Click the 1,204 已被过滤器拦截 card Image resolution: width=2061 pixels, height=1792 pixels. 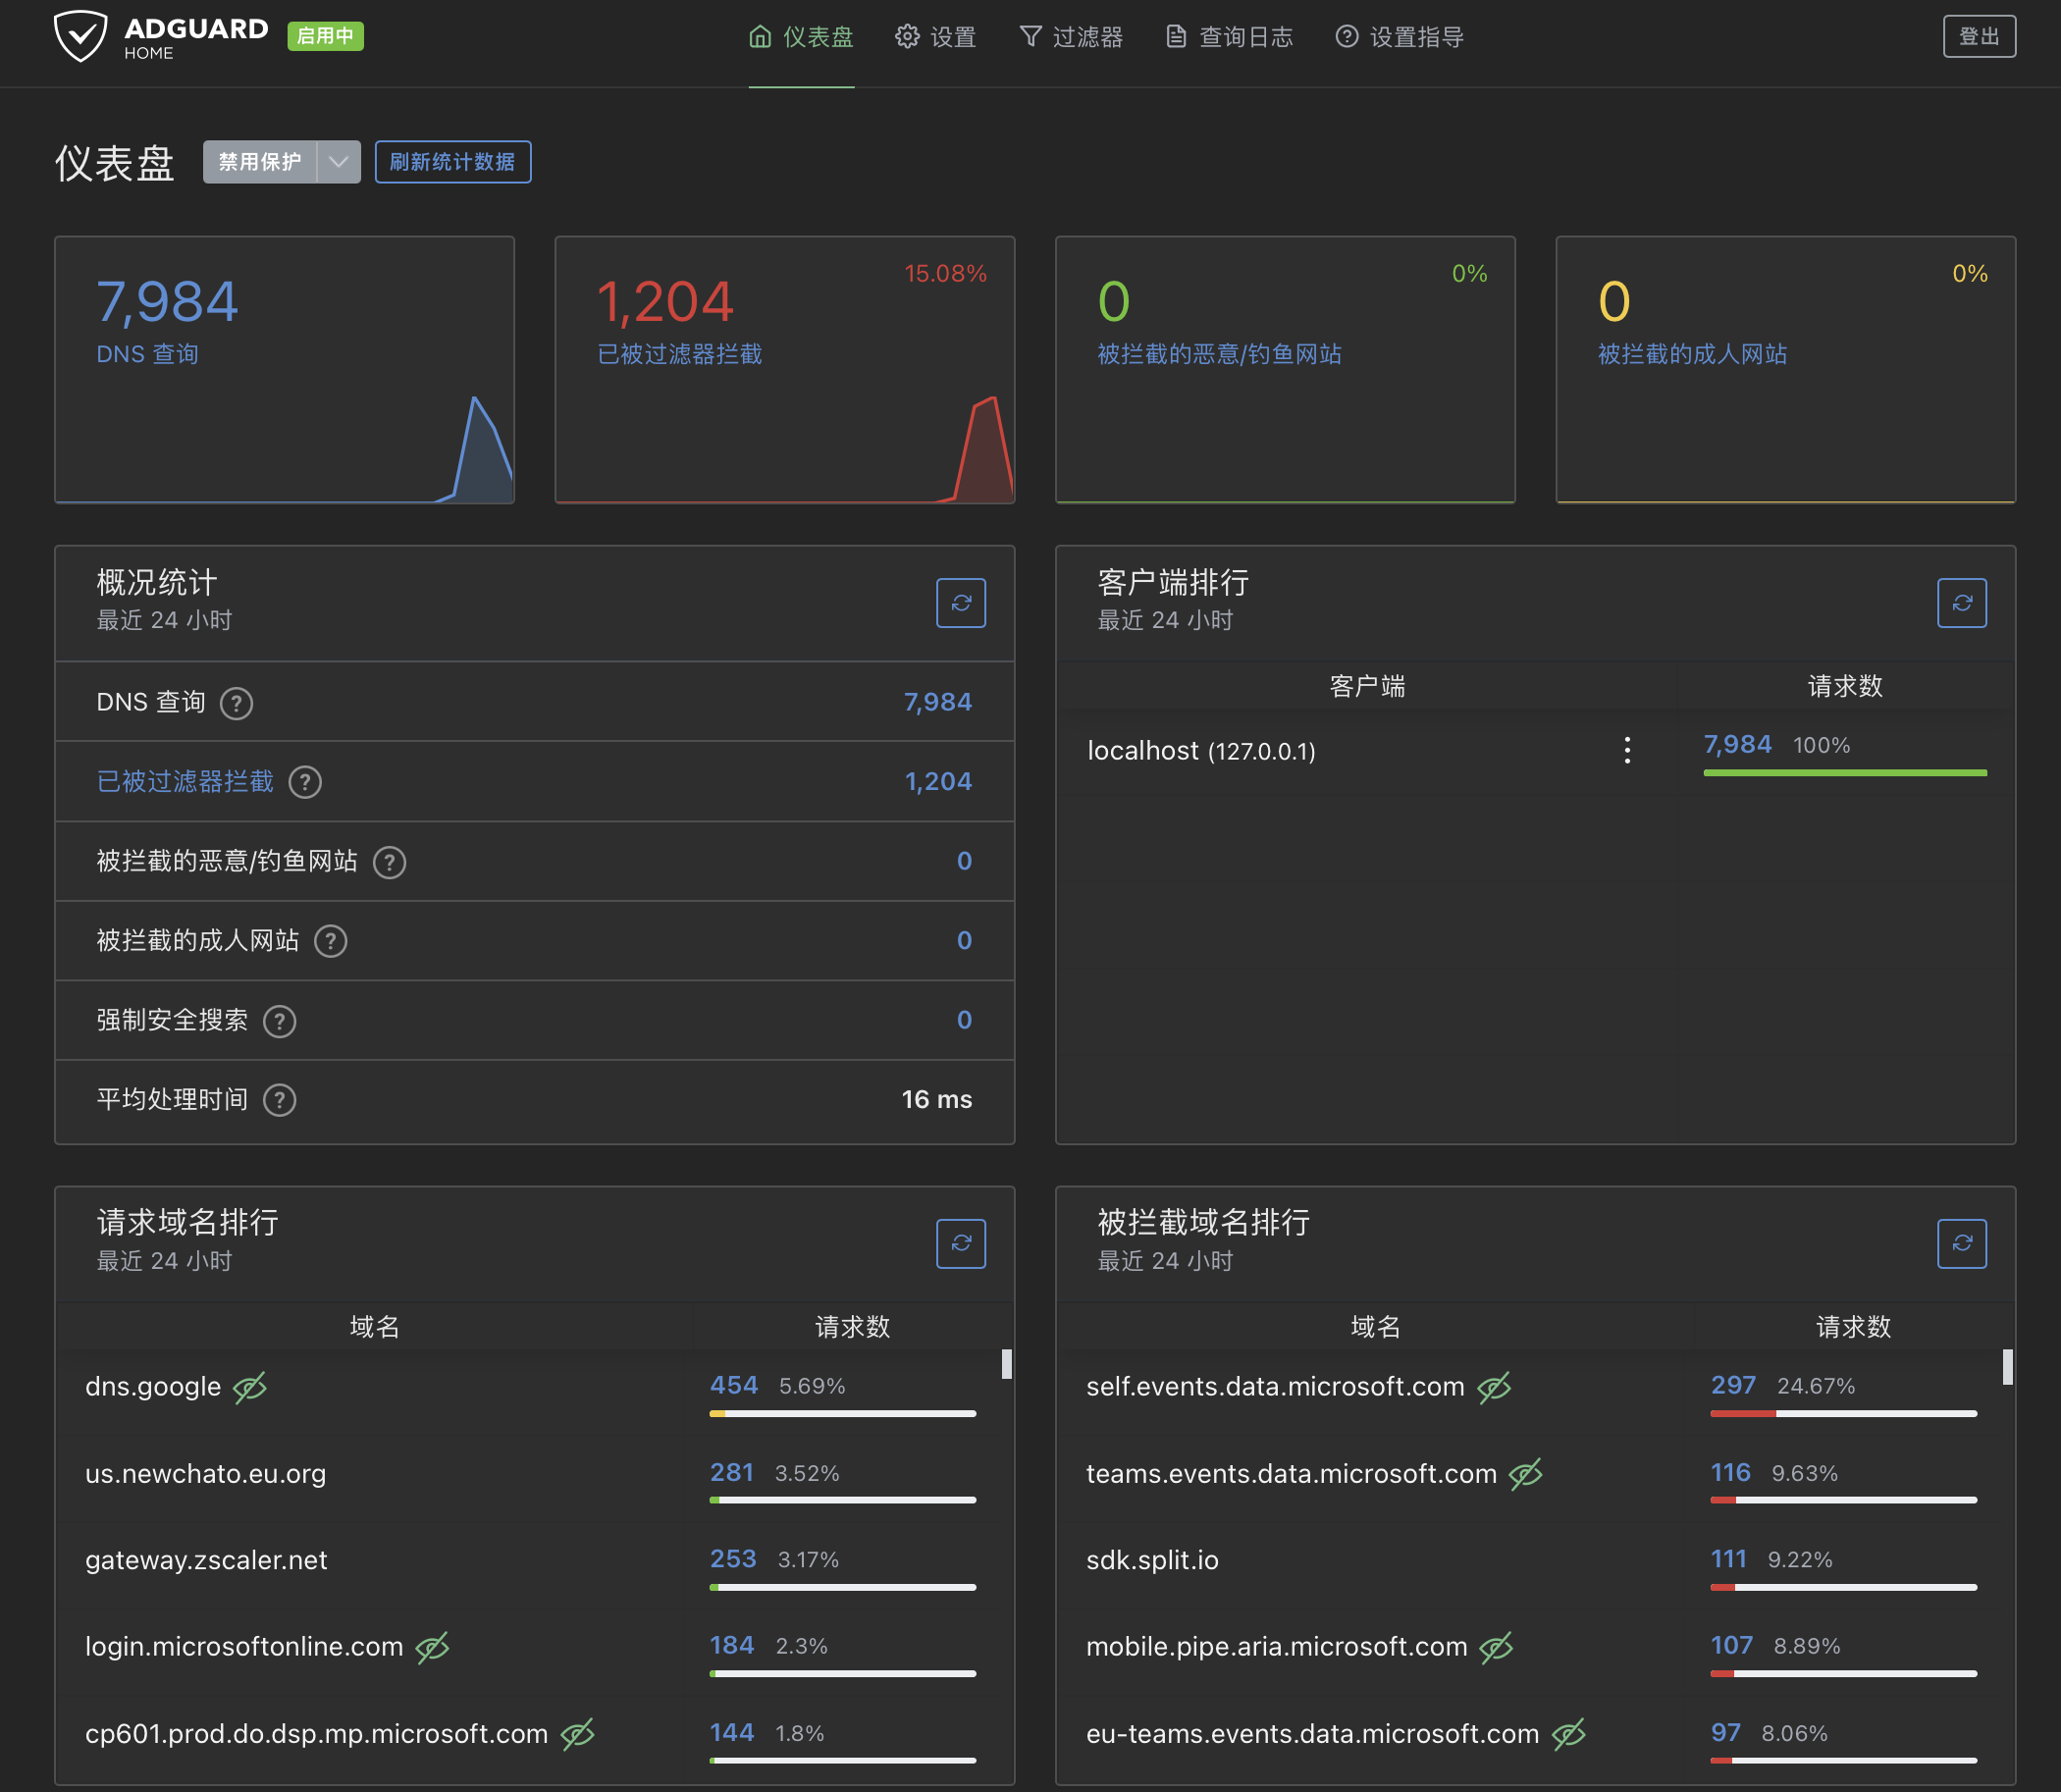click(784, 369)
